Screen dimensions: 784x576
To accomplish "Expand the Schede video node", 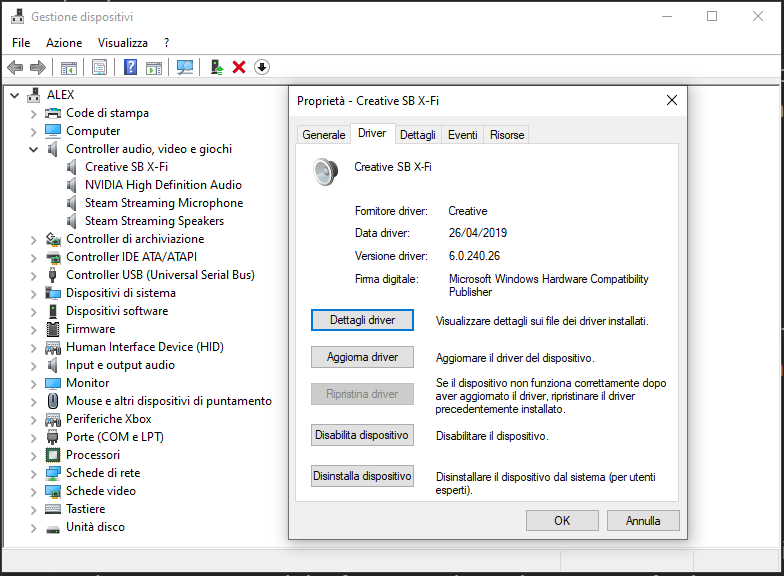I will 34,492.
